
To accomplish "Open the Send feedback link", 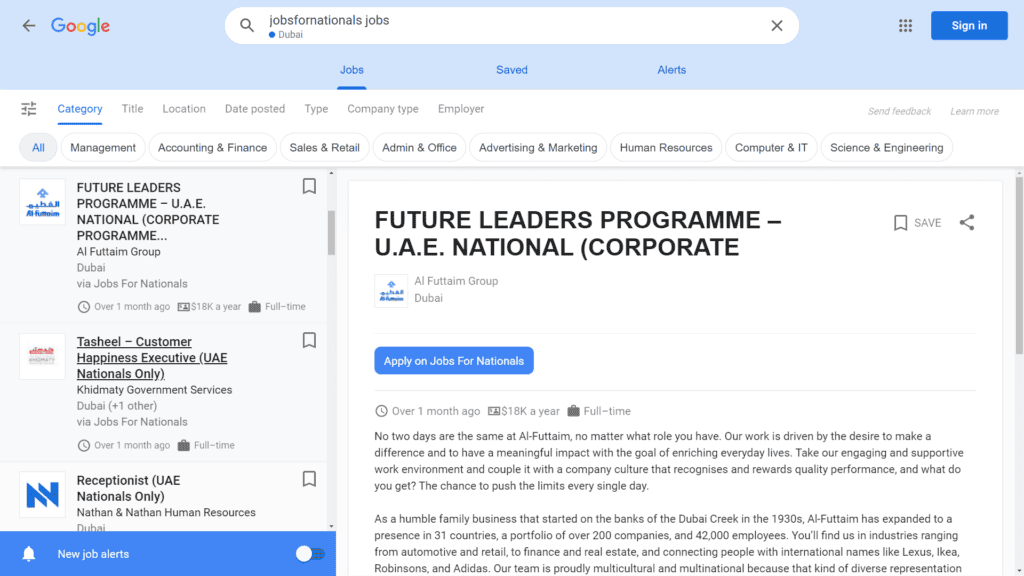I will (899, 111).
